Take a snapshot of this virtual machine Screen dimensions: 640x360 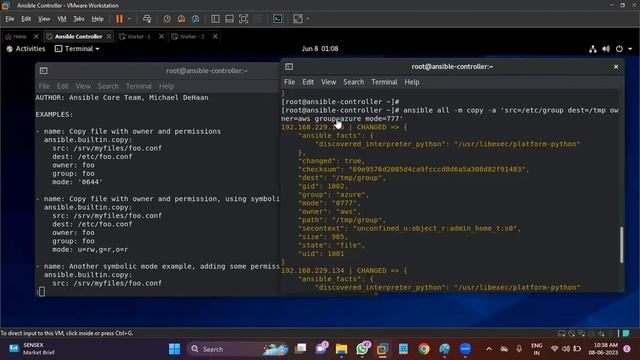167,19
